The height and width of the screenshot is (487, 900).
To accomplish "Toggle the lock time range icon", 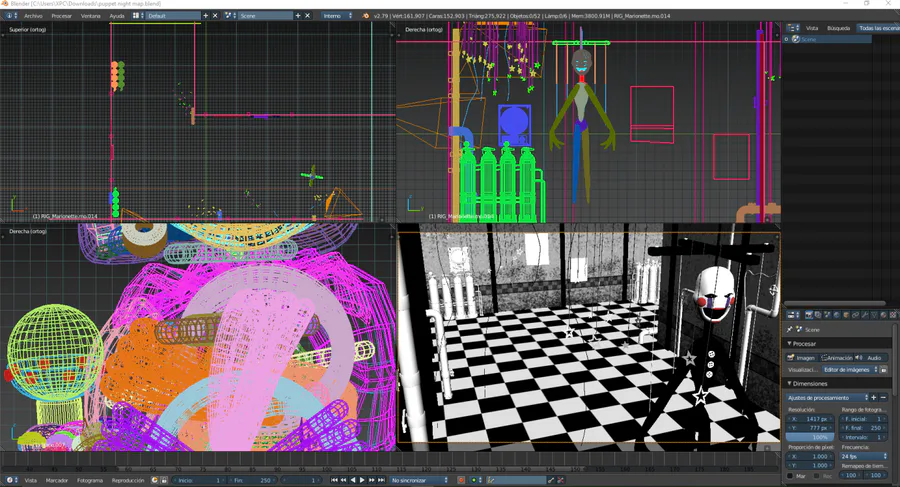I will (x=164, y=480).
